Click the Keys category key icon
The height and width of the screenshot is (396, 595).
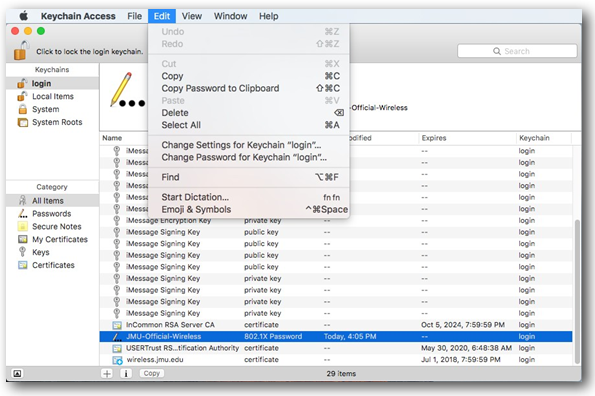tap(22, 252)
